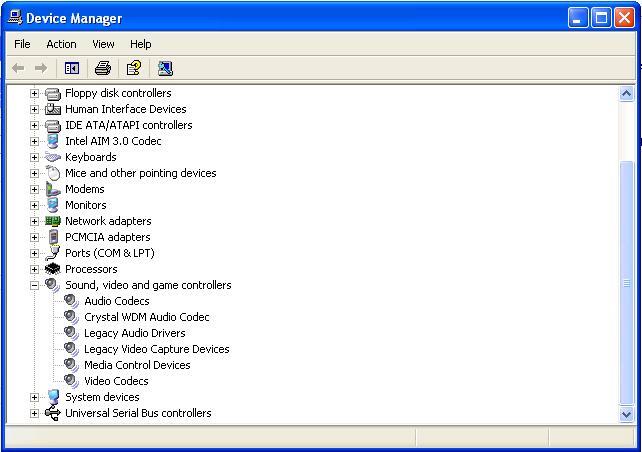Click the scrollbar down arrow

pos(626,415)
